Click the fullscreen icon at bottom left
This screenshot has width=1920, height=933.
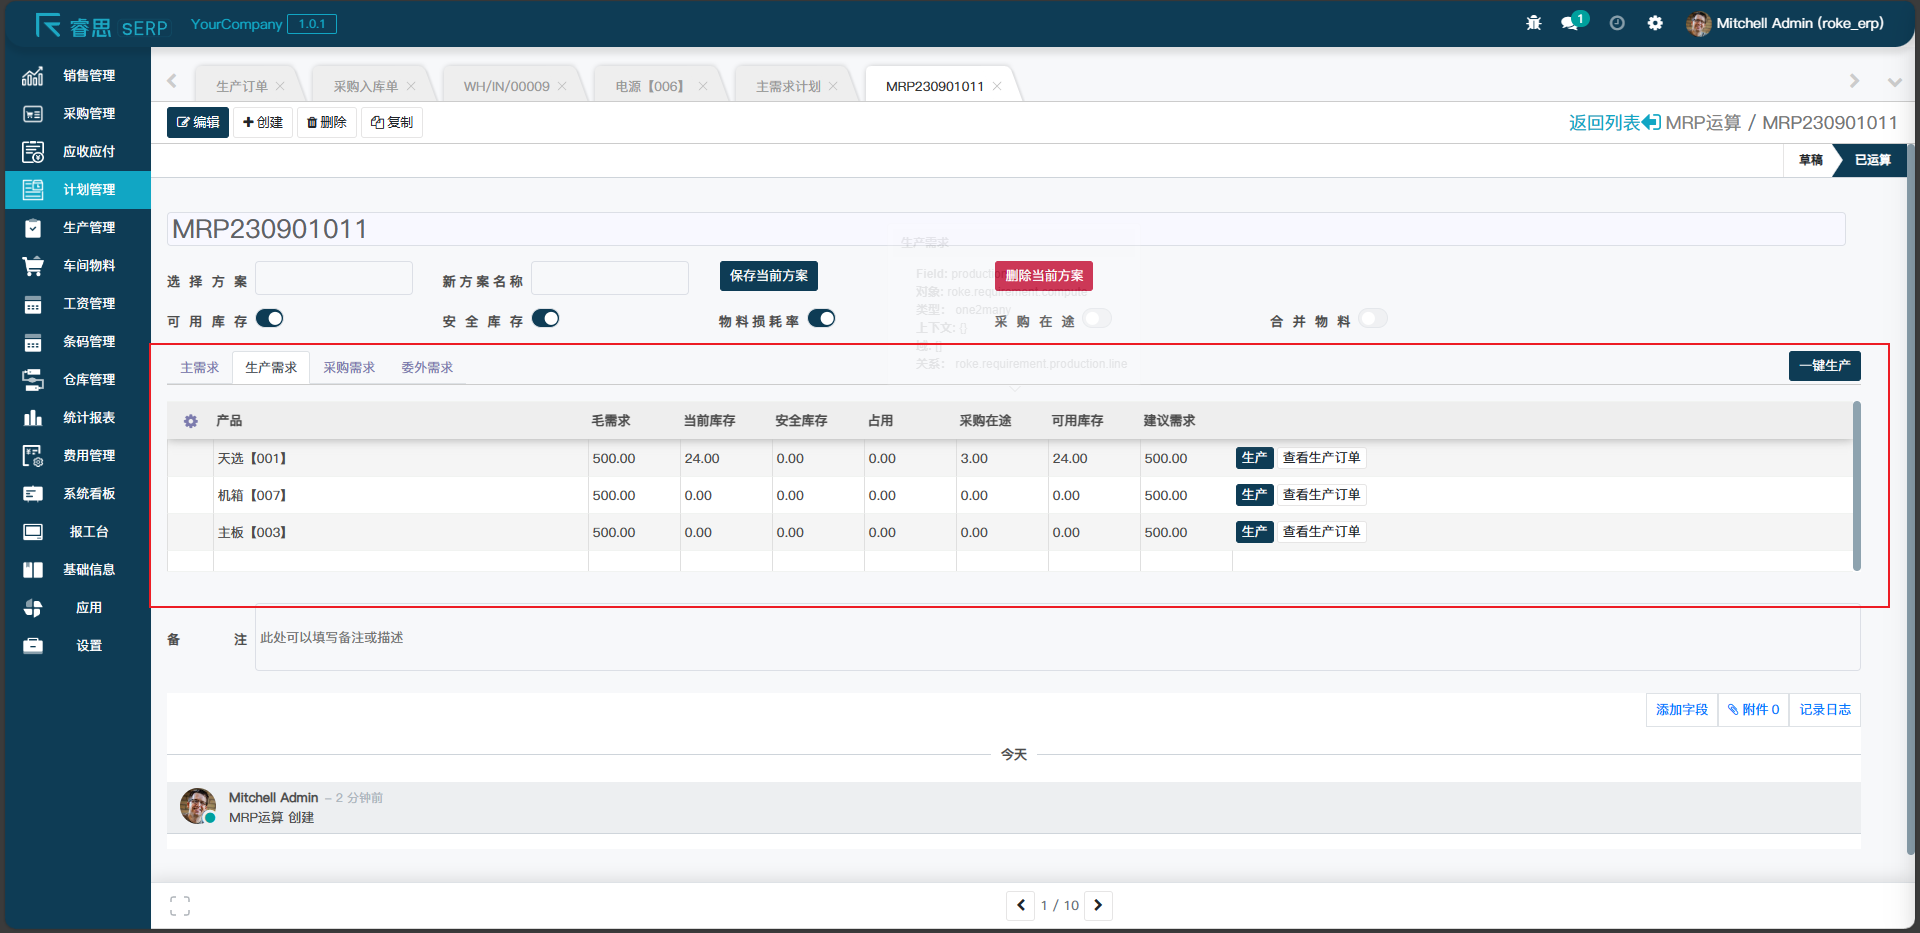click(x=180, y=906)
